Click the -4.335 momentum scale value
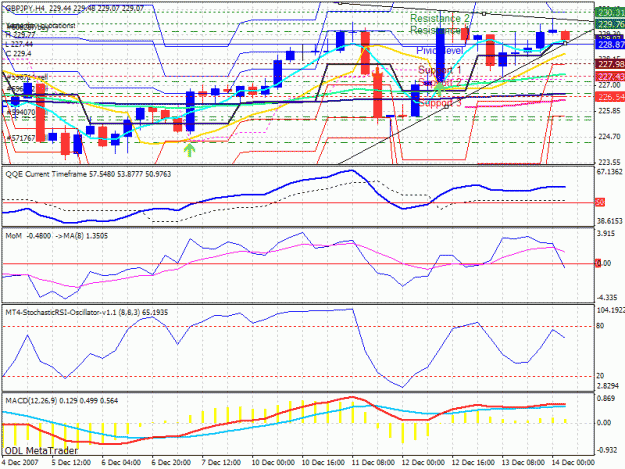The image size is (625, 469). point(607,298)
